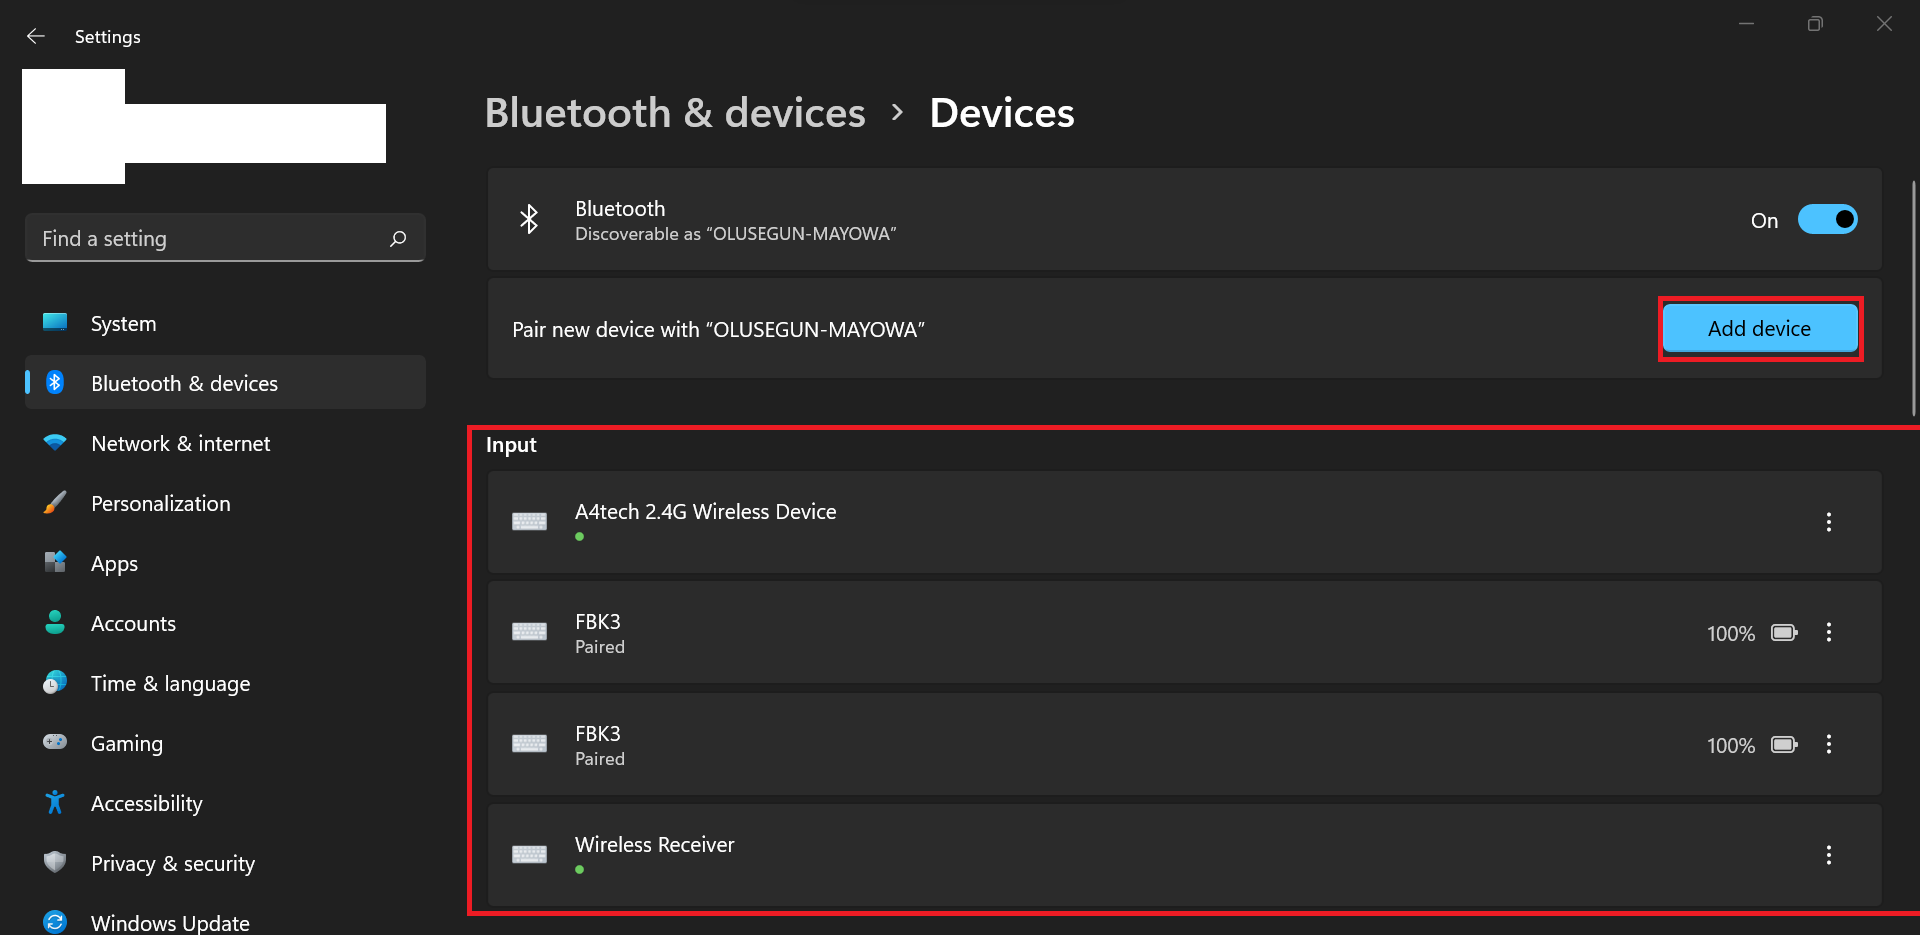Select Personalization in the sidebar

coord(160,504)
